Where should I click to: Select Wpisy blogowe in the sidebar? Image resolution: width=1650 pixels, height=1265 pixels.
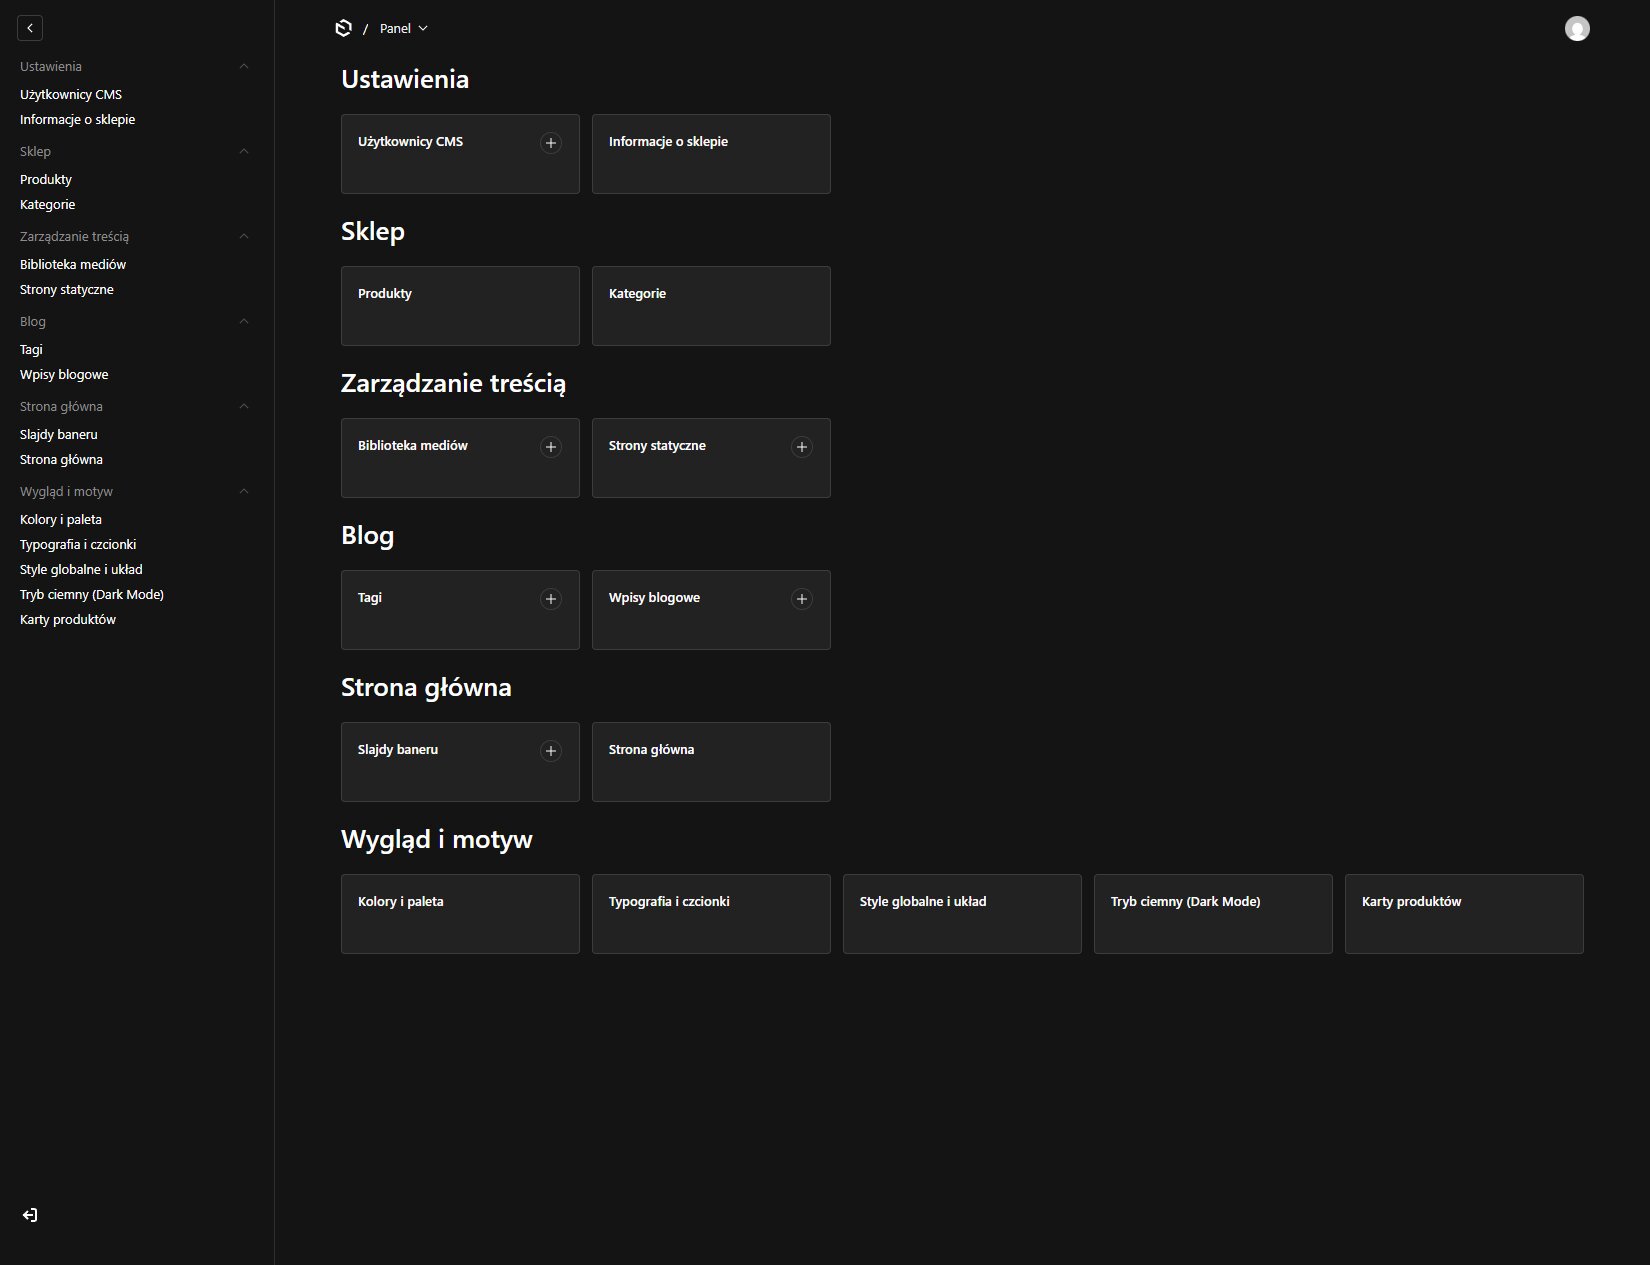pyautogui.click(x=64, y=374)
